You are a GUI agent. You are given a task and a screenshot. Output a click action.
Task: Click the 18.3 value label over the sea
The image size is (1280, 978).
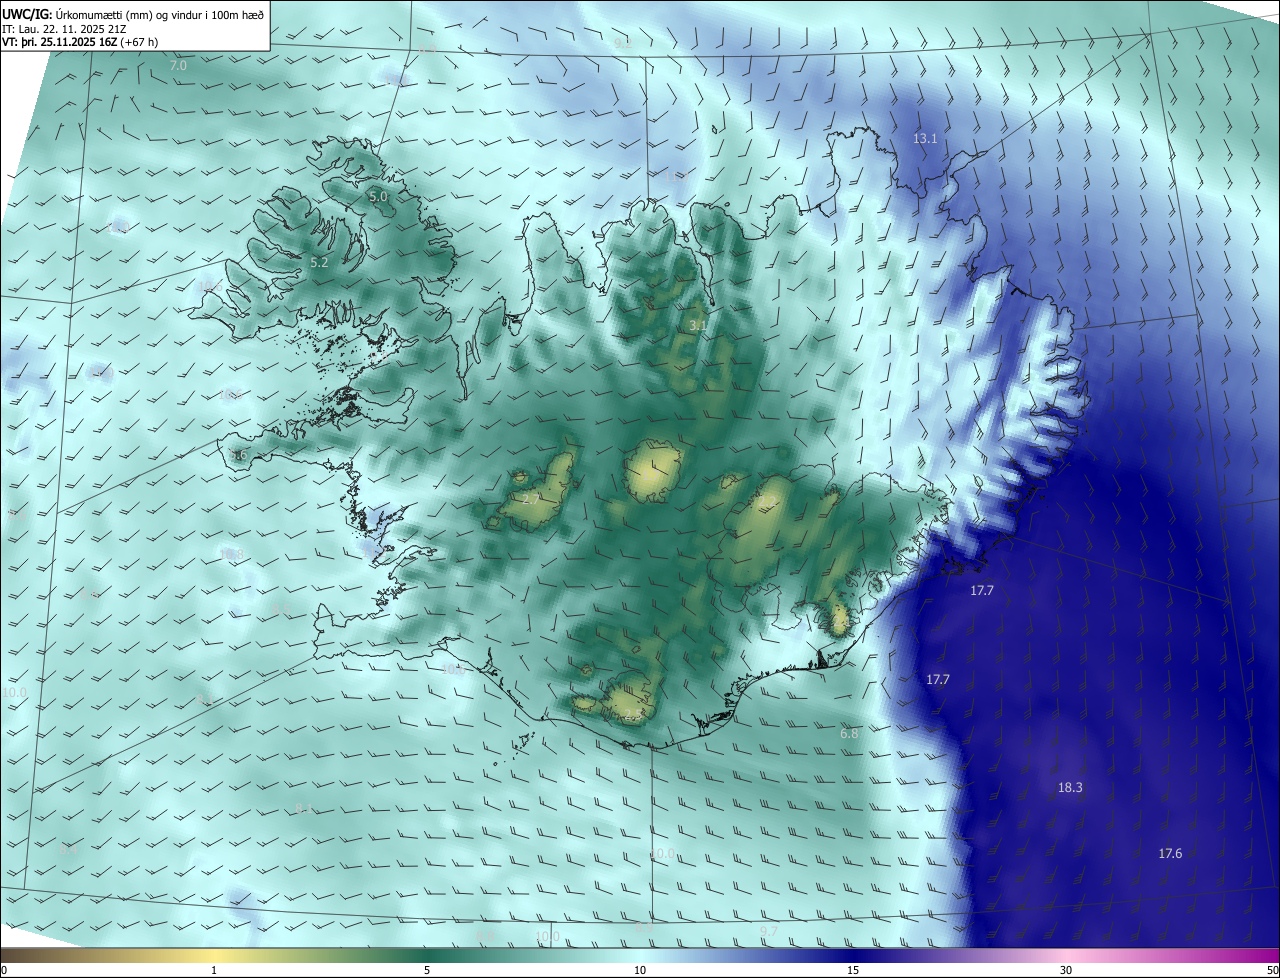pyautogui.click(x=1070, y=788)
